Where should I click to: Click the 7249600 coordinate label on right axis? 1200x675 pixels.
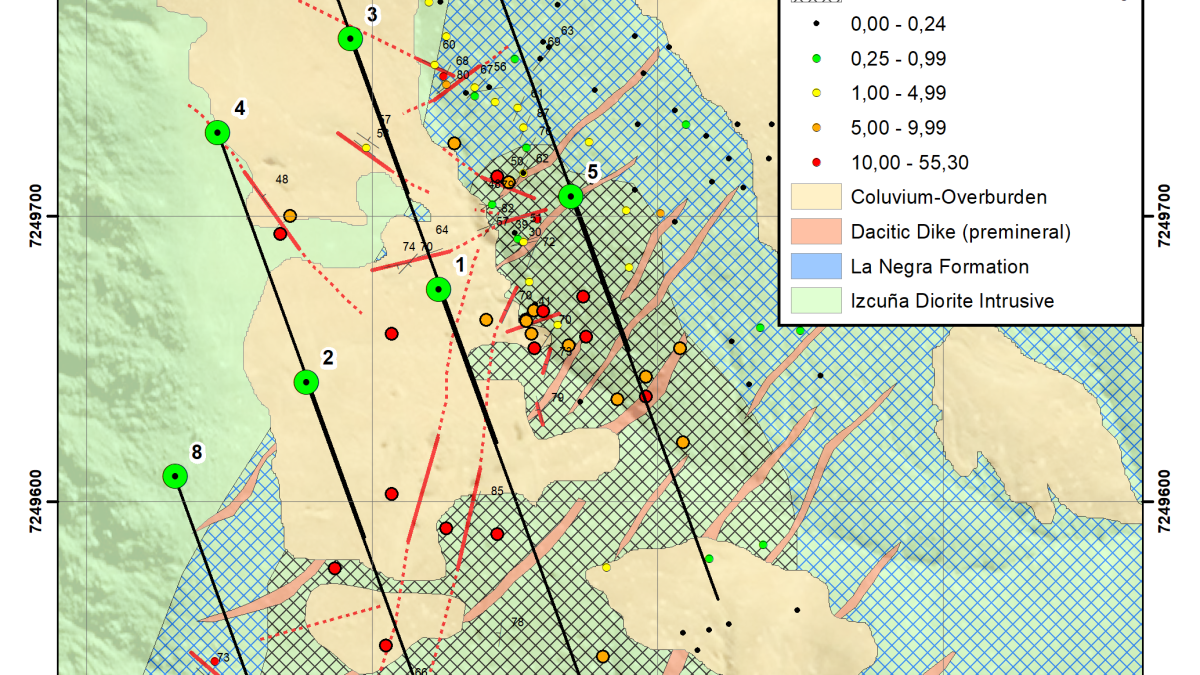click(x=1166, y=502)
